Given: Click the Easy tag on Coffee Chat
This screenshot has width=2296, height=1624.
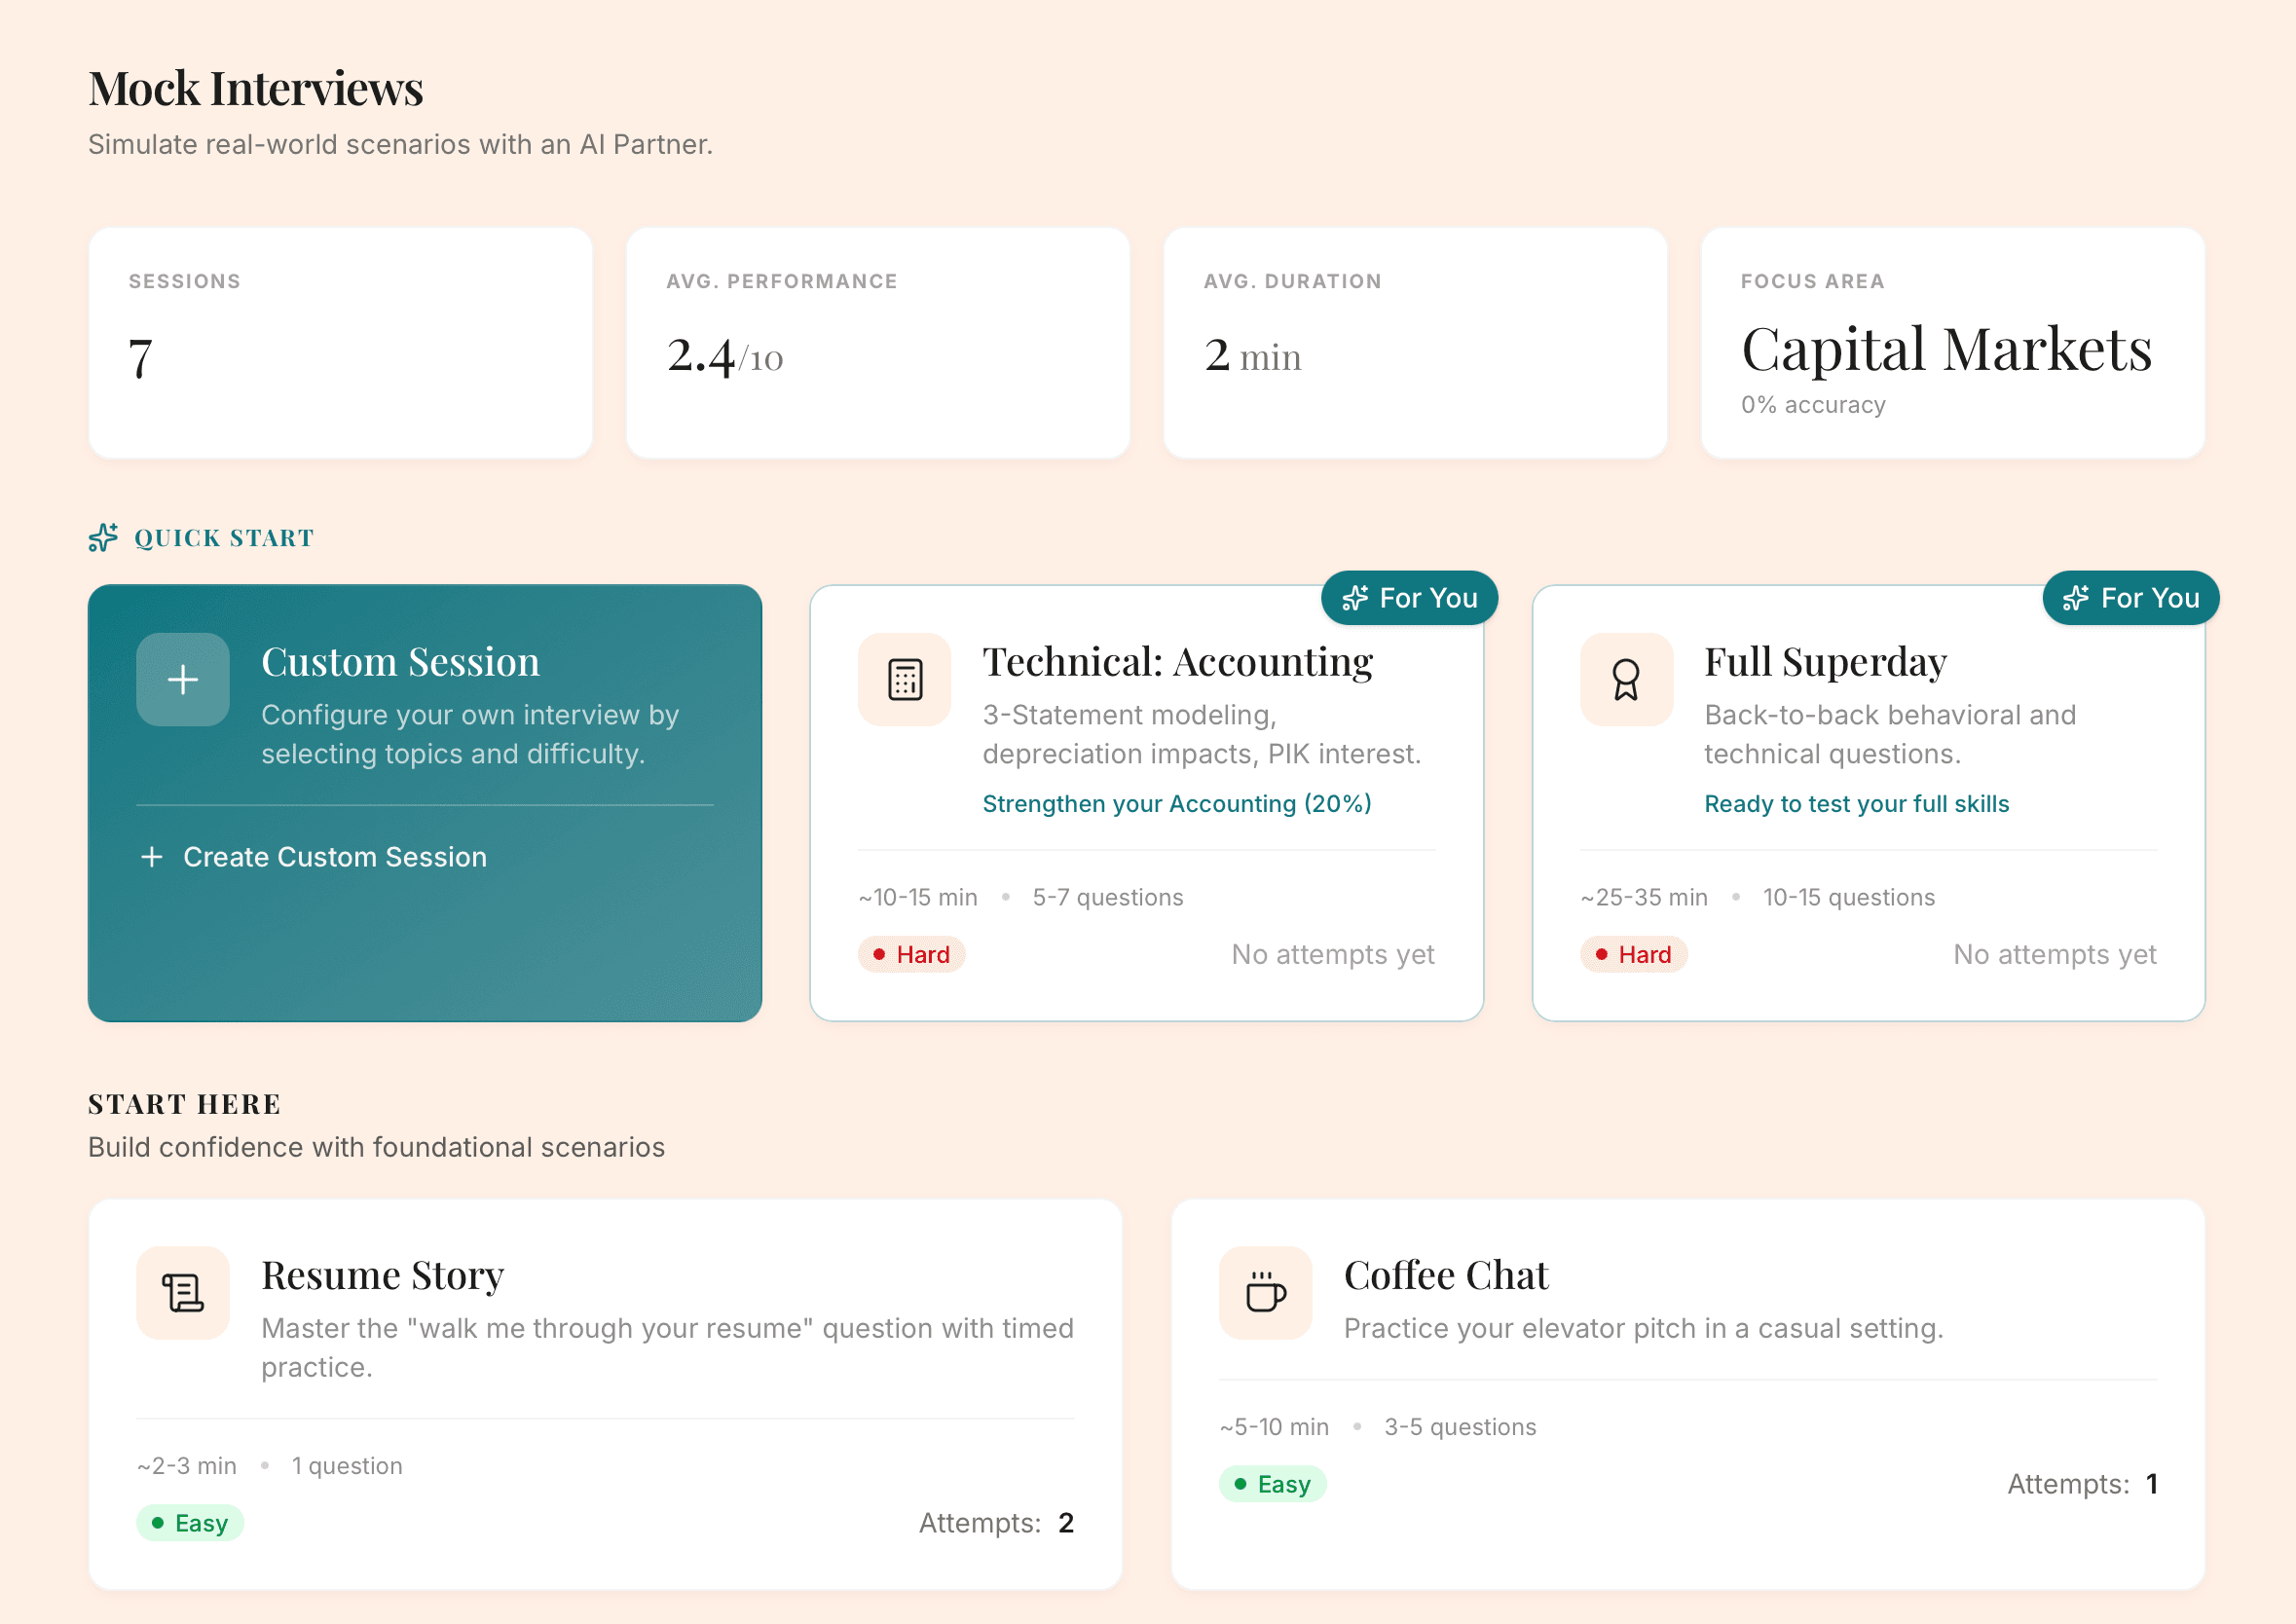Looking at the screenshot, I should (1272, 1484).
